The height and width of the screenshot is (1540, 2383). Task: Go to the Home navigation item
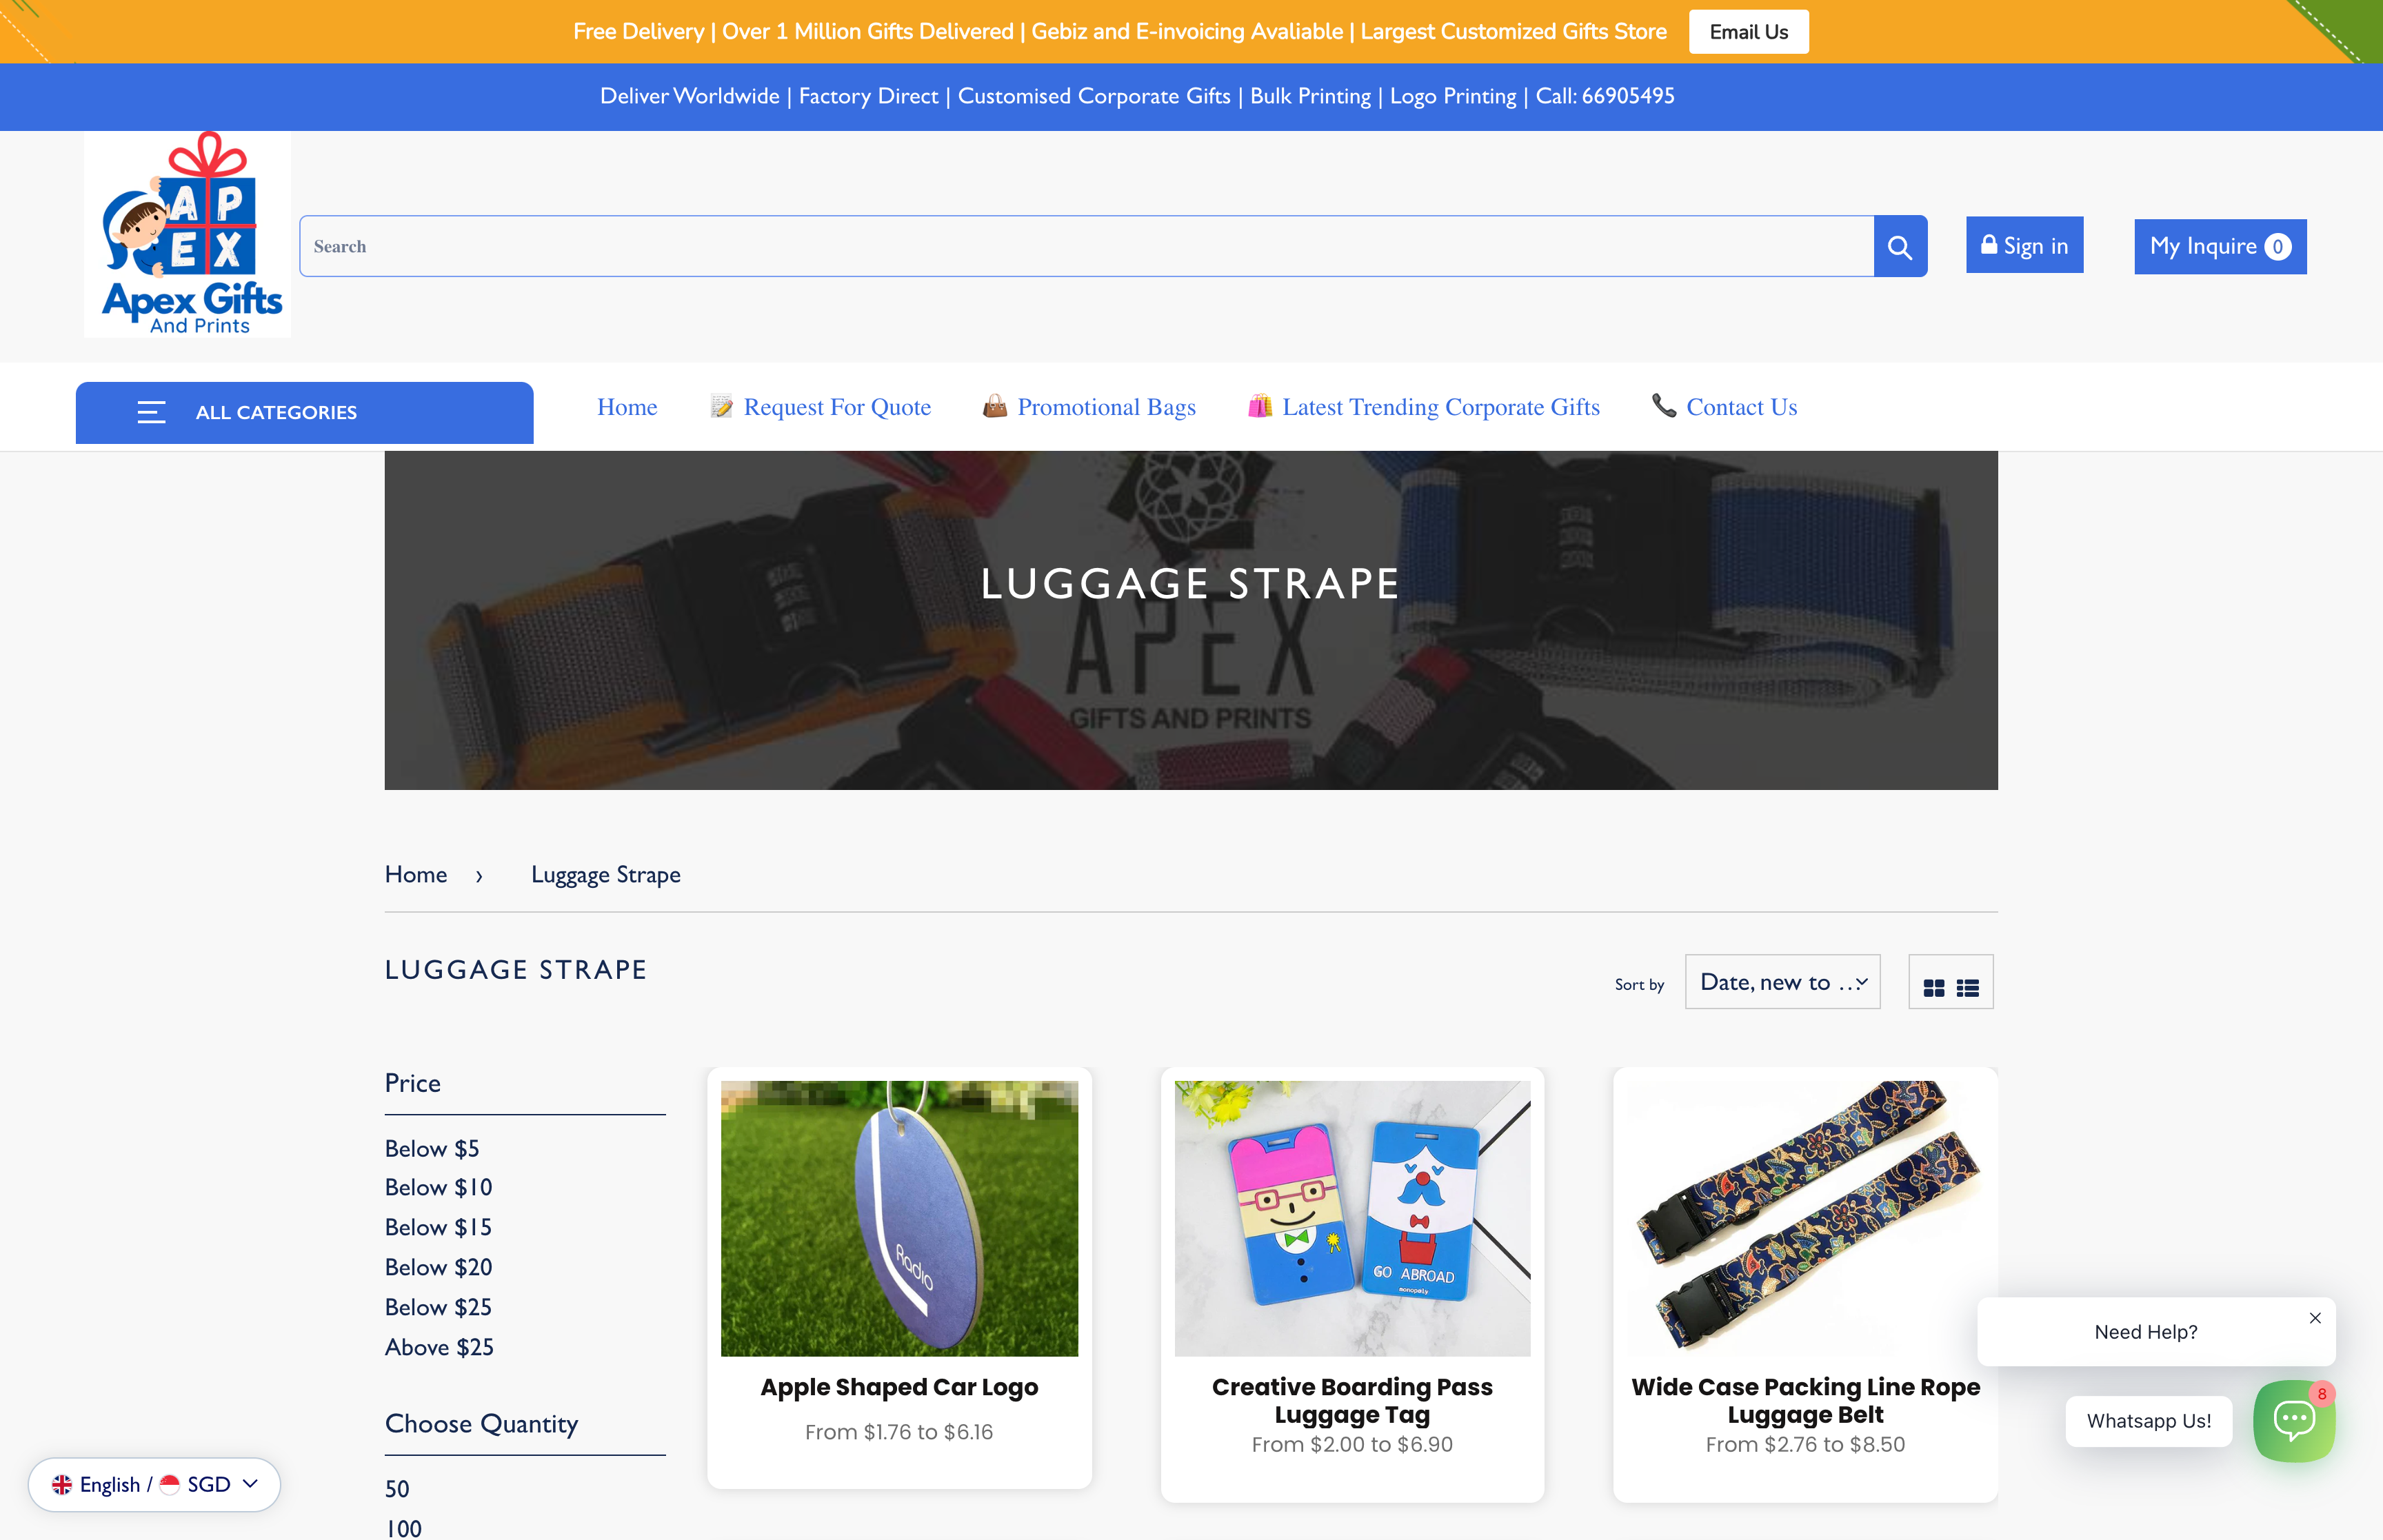click(626, 406)
